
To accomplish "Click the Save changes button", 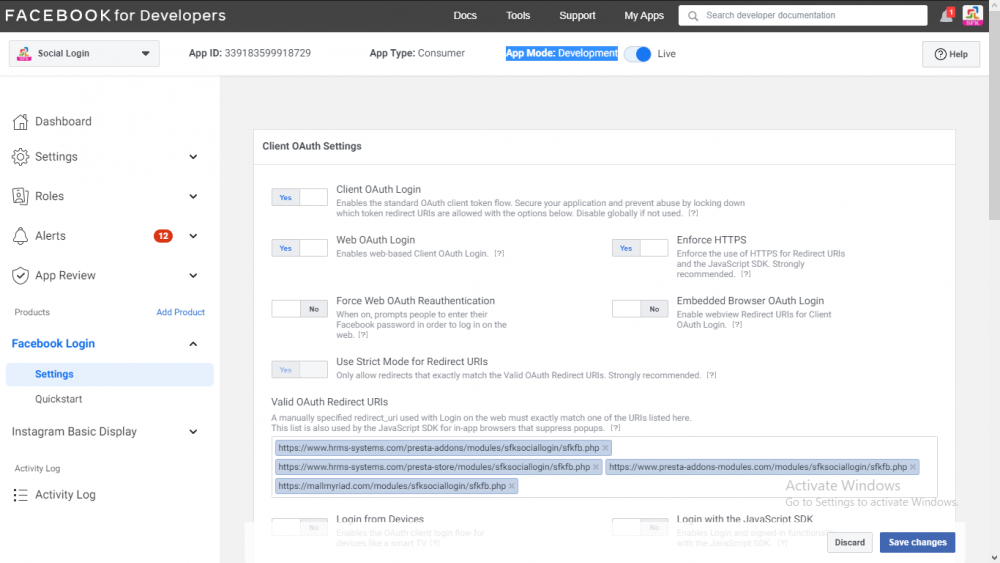I will pyautogui.click(x=917, y=542).
